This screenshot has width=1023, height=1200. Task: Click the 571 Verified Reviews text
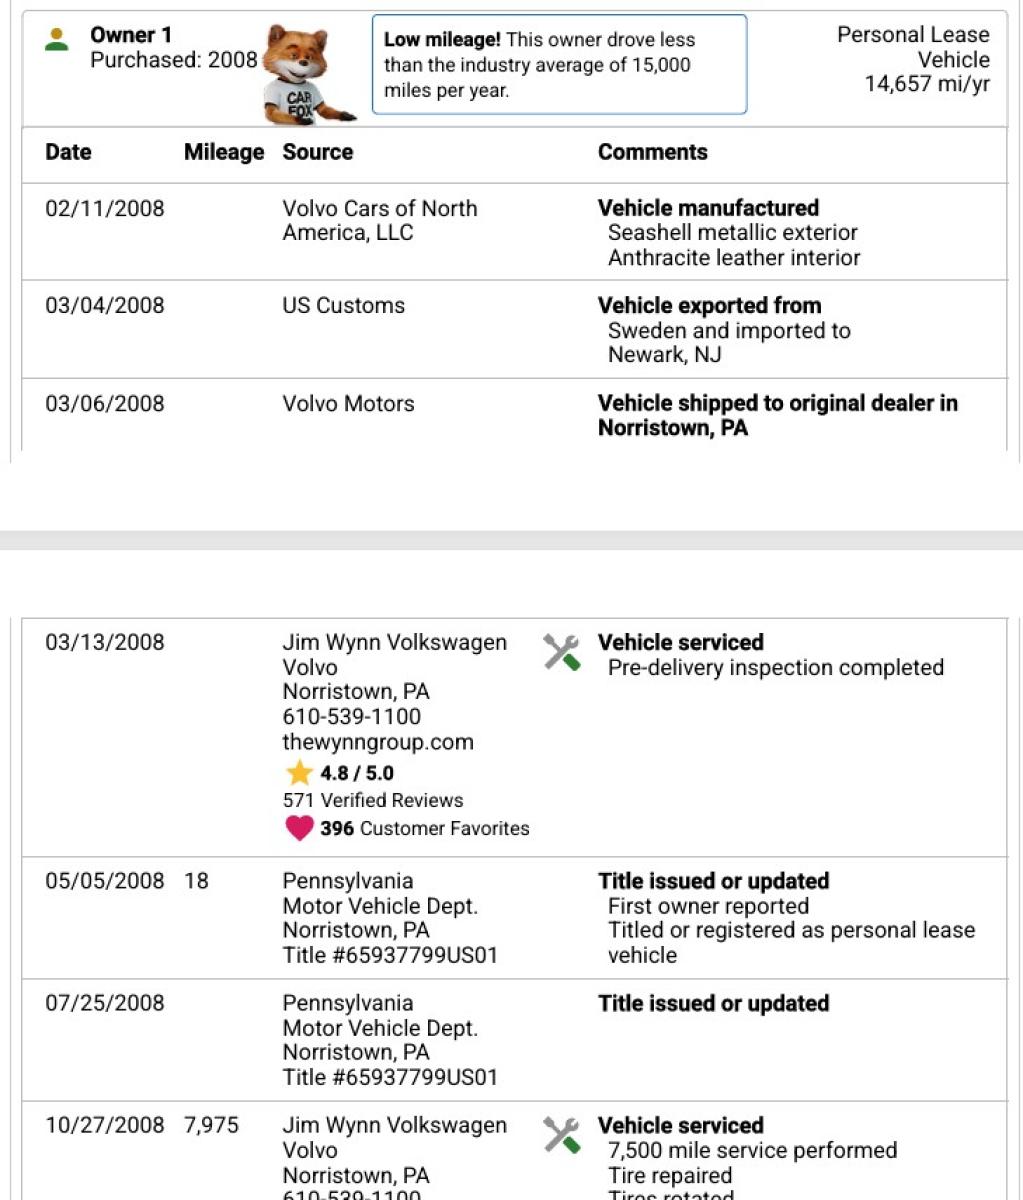point(373,800)
